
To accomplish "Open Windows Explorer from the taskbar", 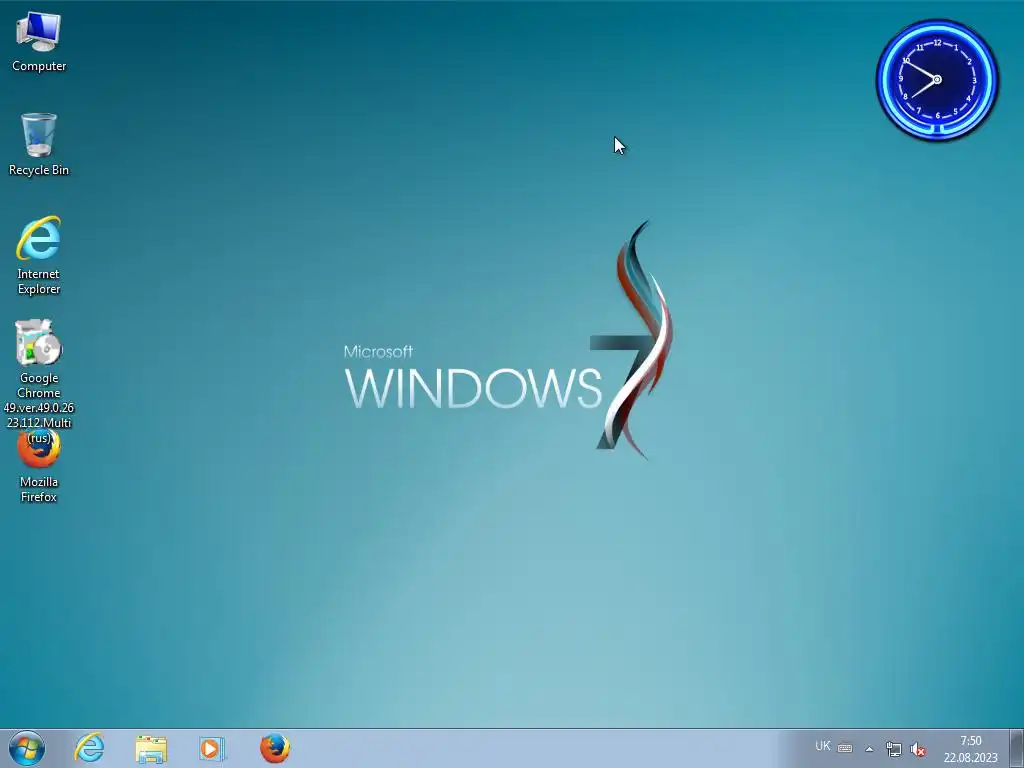I will (151, 748).
